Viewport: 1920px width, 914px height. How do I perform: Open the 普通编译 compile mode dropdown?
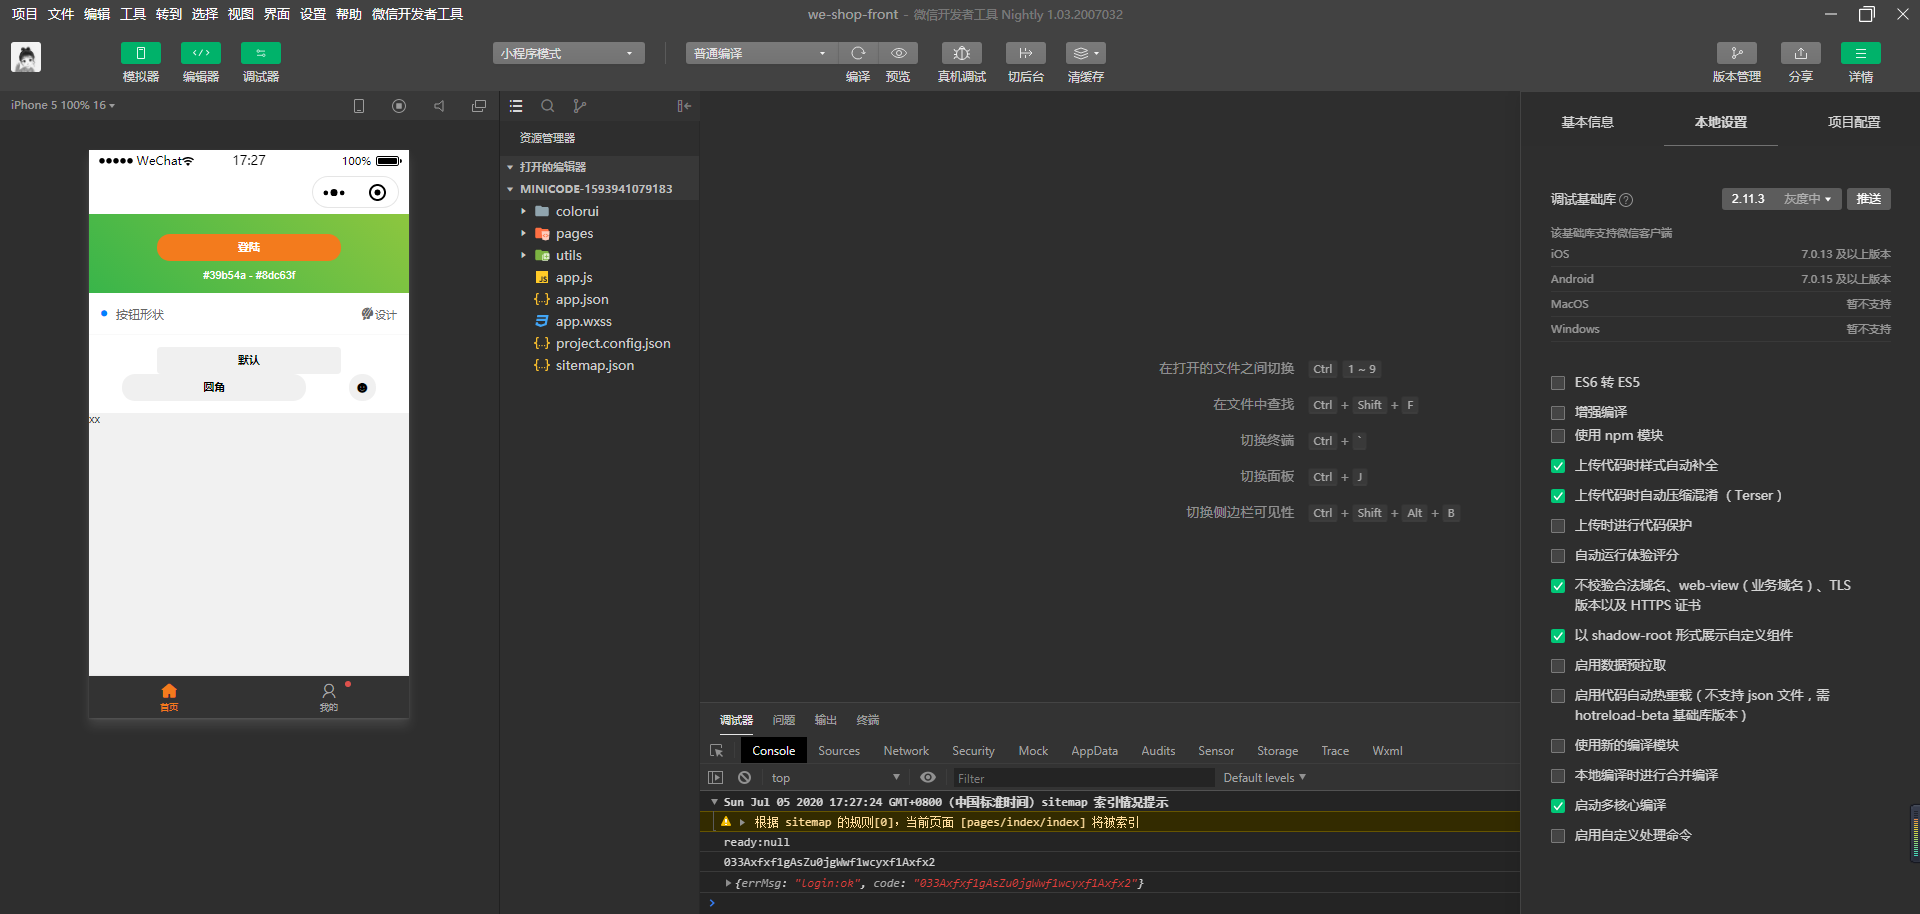[x=761, y=53]
